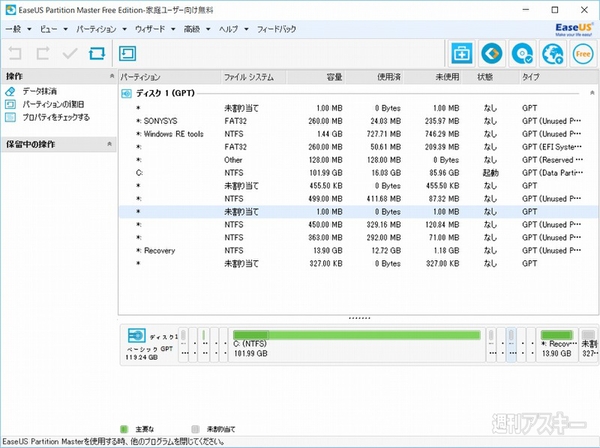Select the Windows RE tools partition row

[359, 134]
